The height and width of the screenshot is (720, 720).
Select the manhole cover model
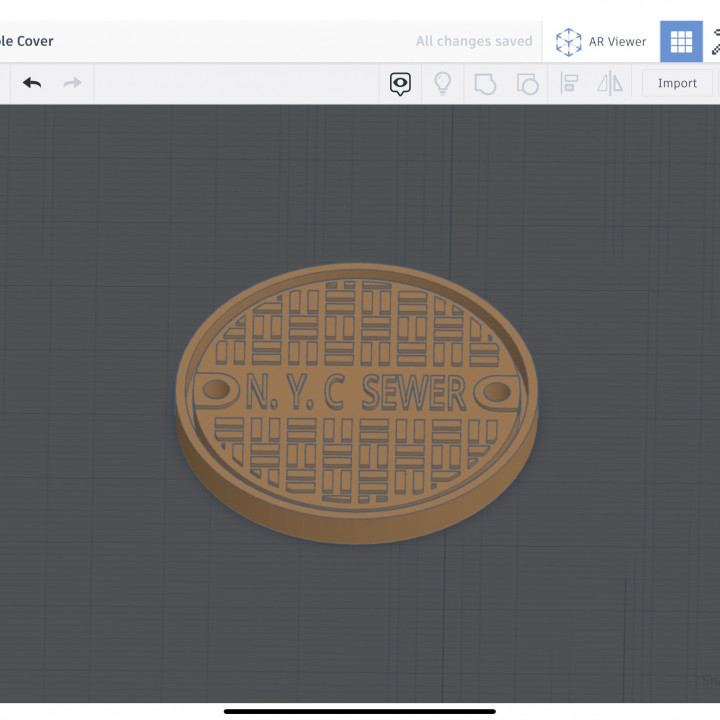(357, 403)
